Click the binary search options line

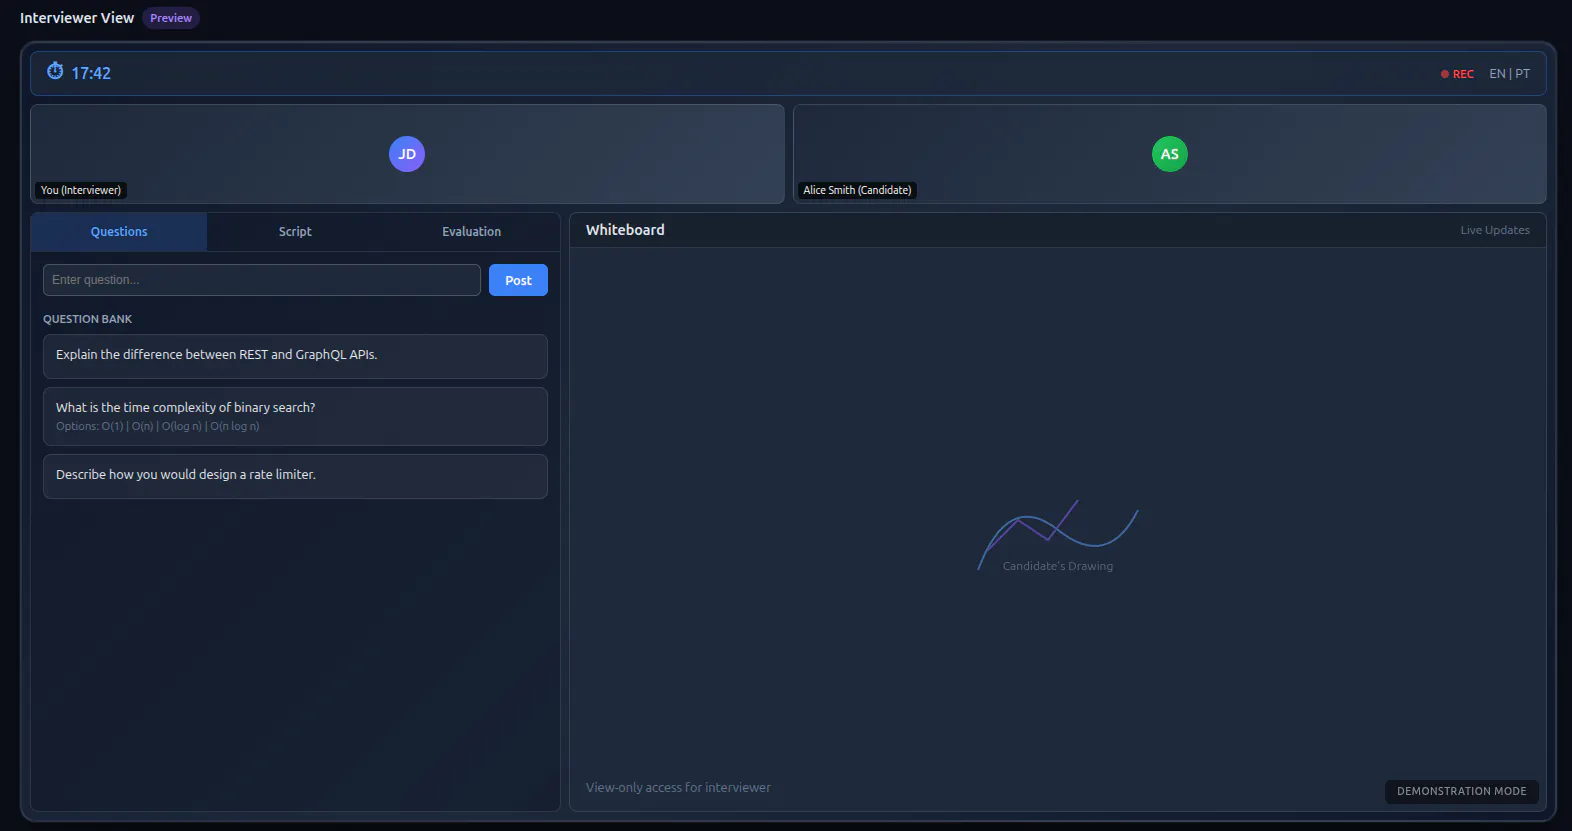click(x=158, y=426)
